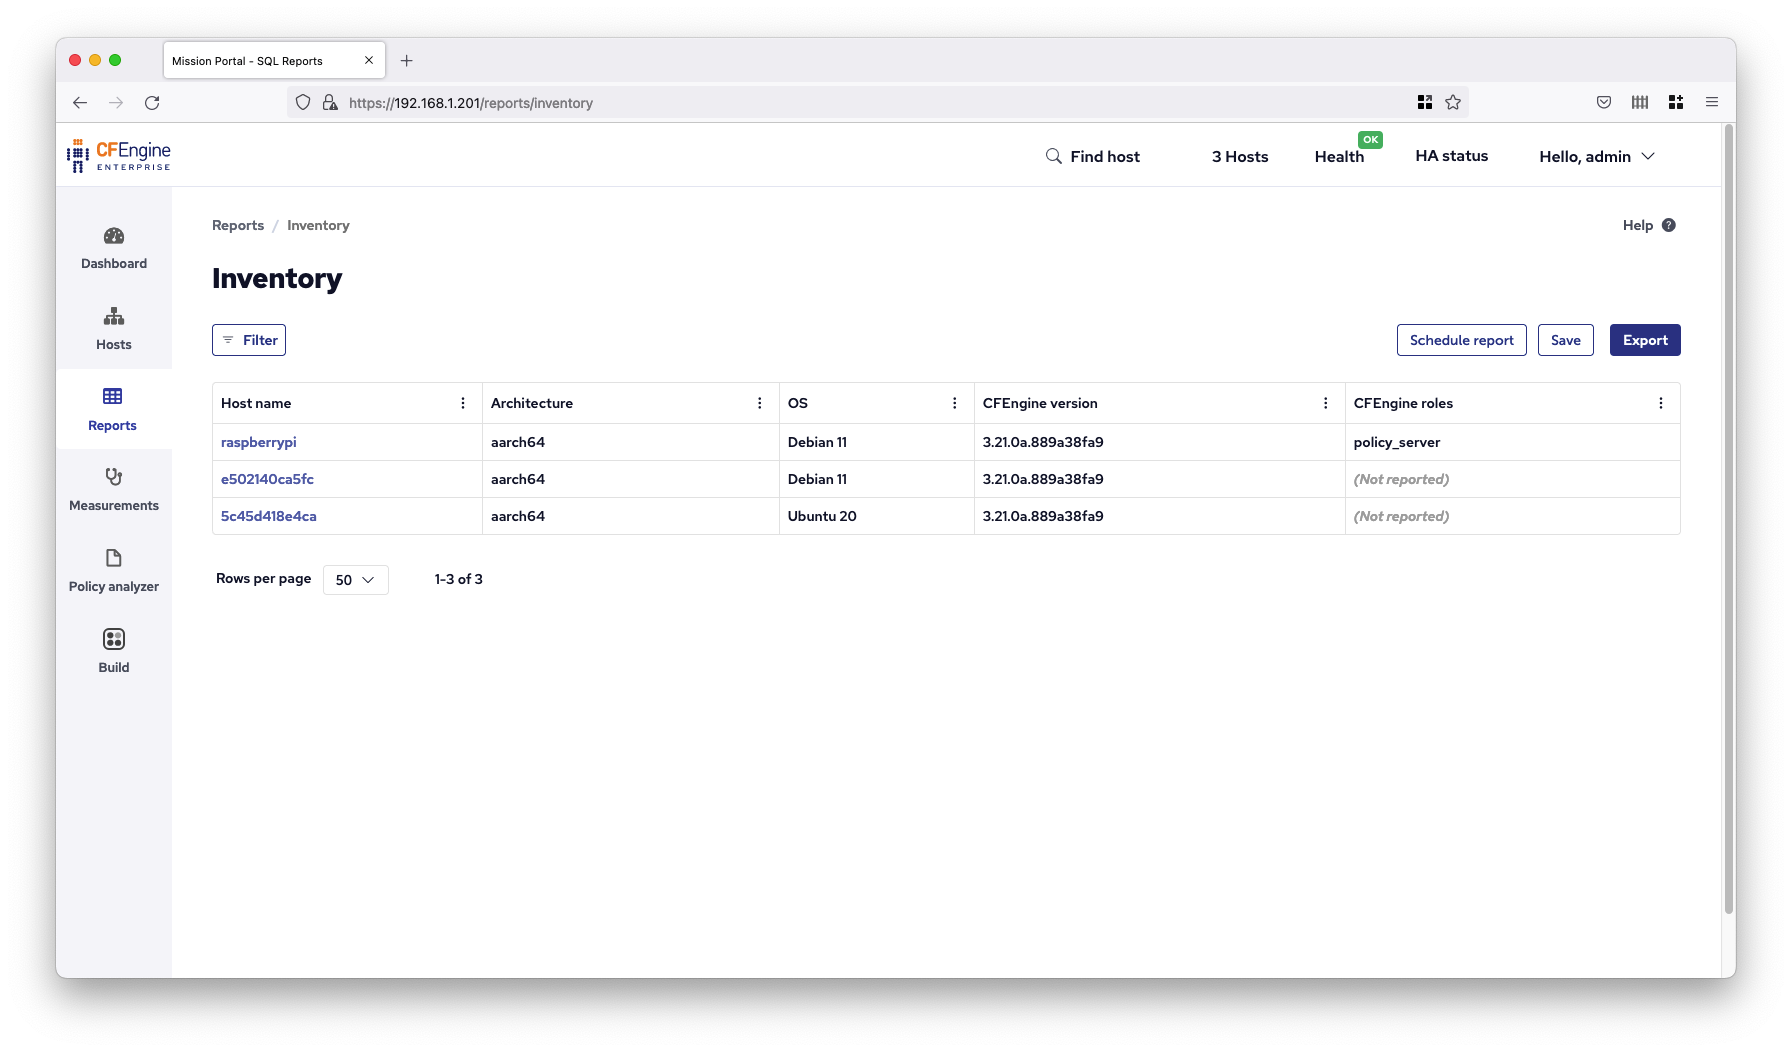Click the CFEngine Enterprise logo
The image size is (1792, 1052).
(x=119, y=156)
